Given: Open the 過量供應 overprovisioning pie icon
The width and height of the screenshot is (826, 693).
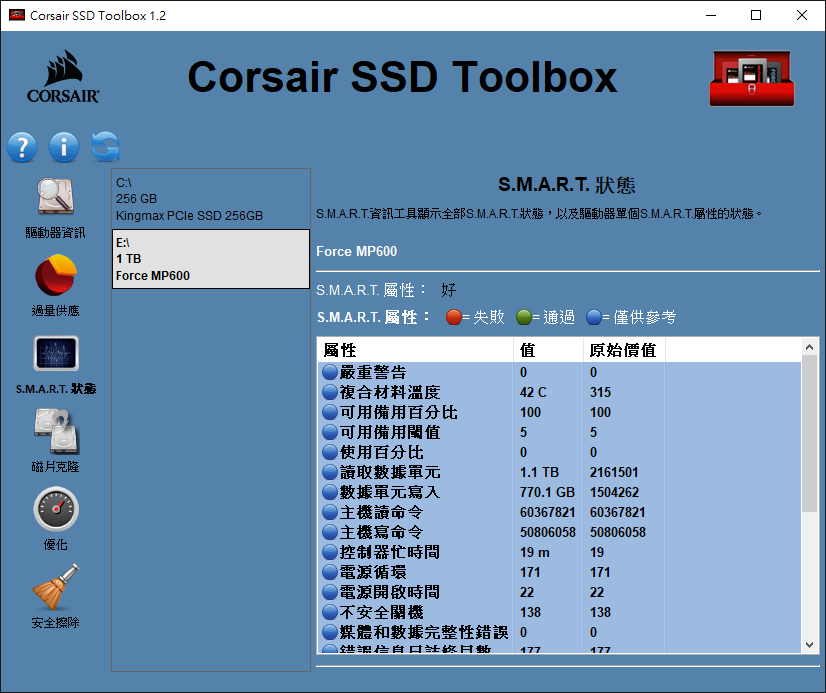Looking at the screenshot, I should pos(55,275).
